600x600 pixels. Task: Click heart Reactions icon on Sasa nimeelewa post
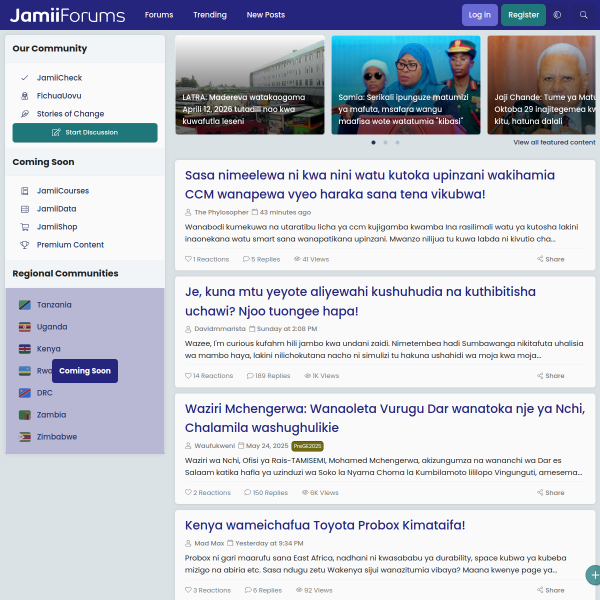click(x=188, y=259)
